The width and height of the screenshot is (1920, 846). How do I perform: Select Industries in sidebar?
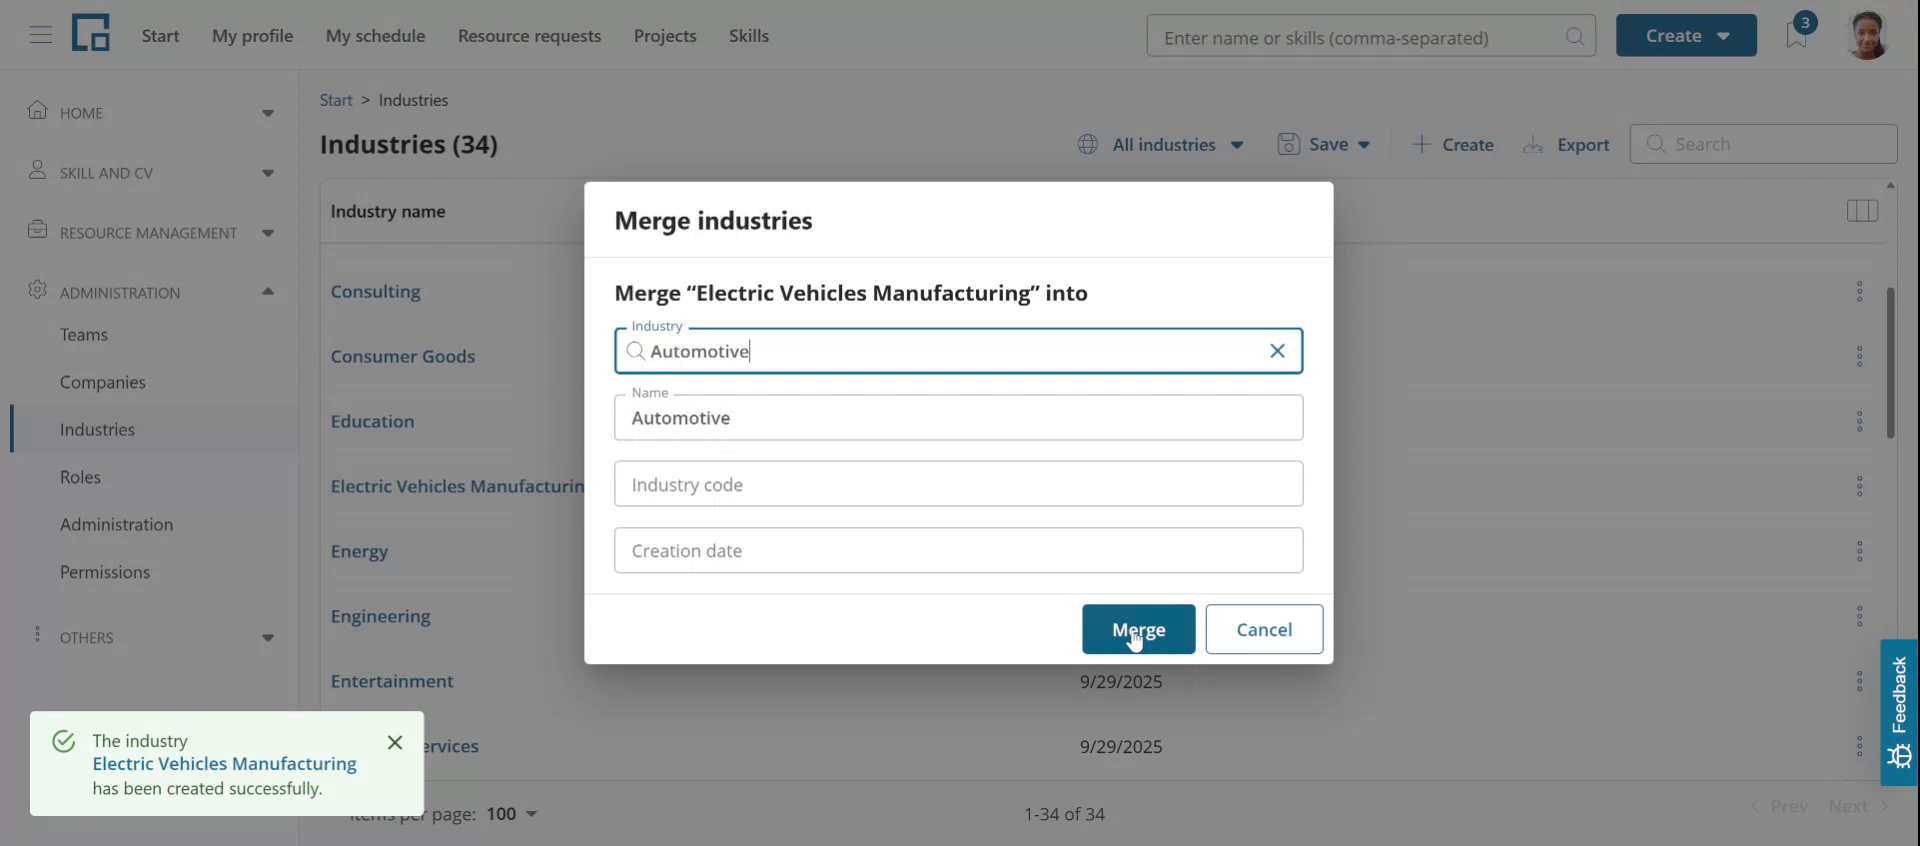click(97, 429)
